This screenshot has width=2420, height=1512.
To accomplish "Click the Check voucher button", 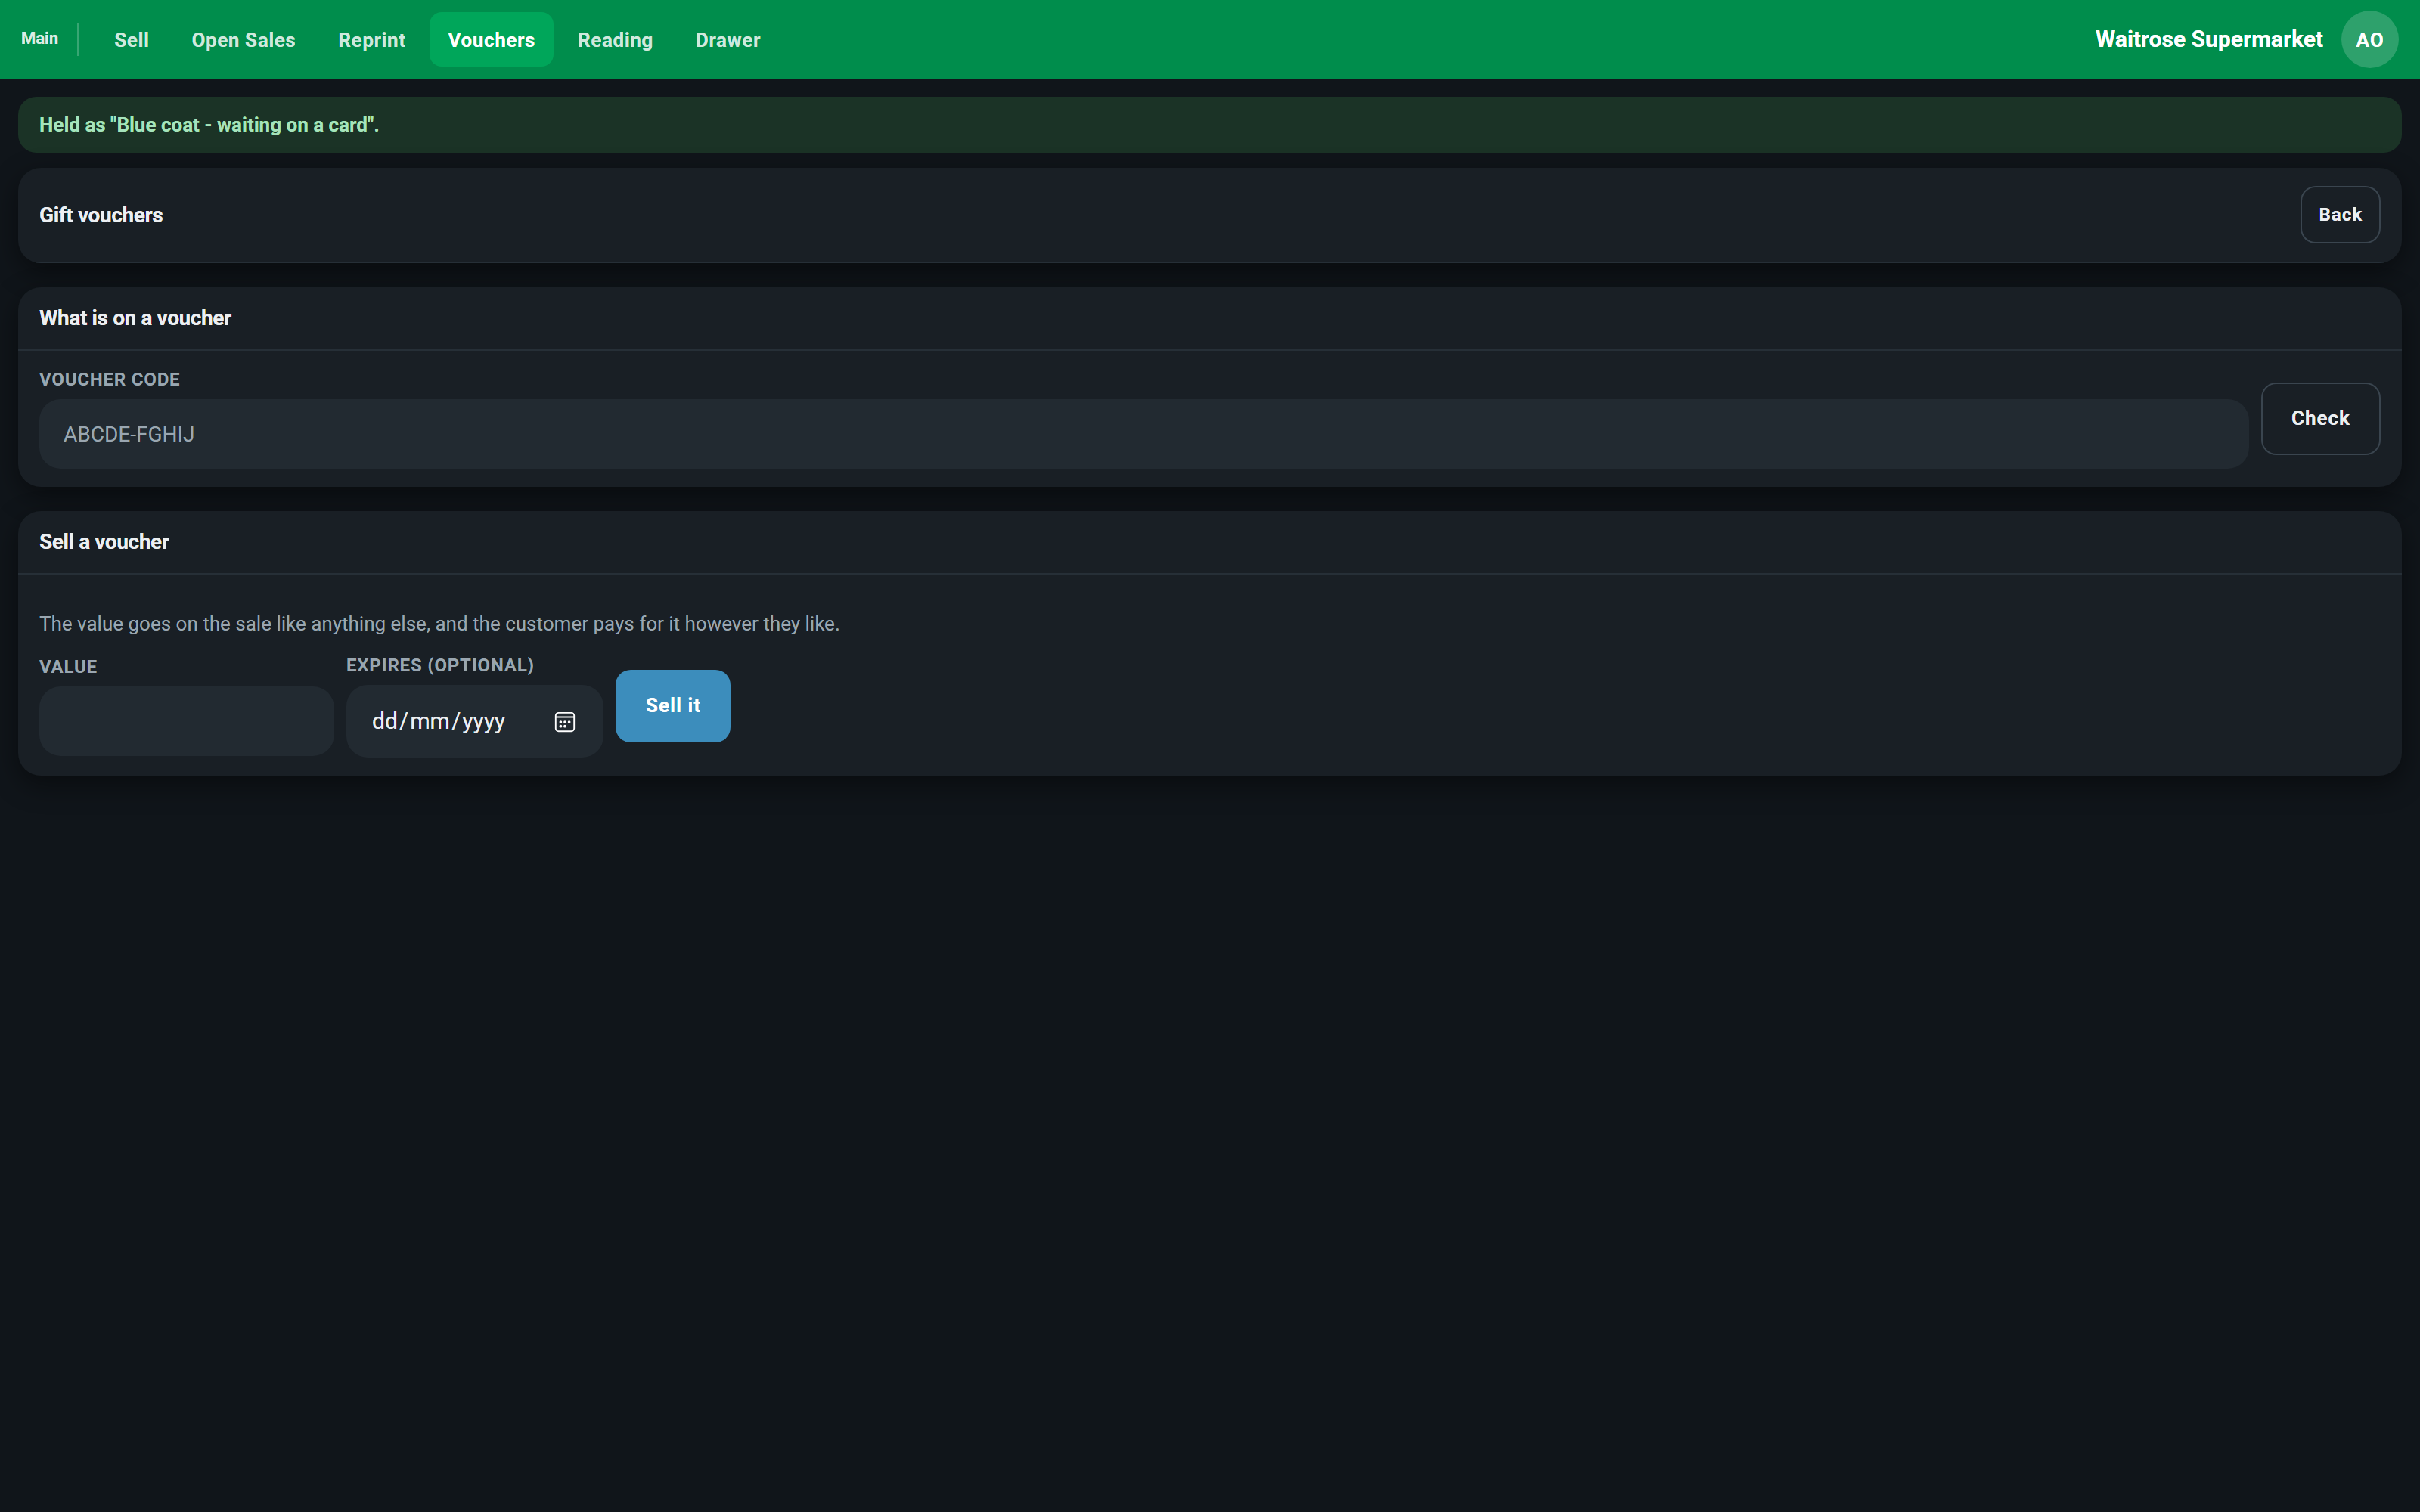I will tap(2320, 419).
